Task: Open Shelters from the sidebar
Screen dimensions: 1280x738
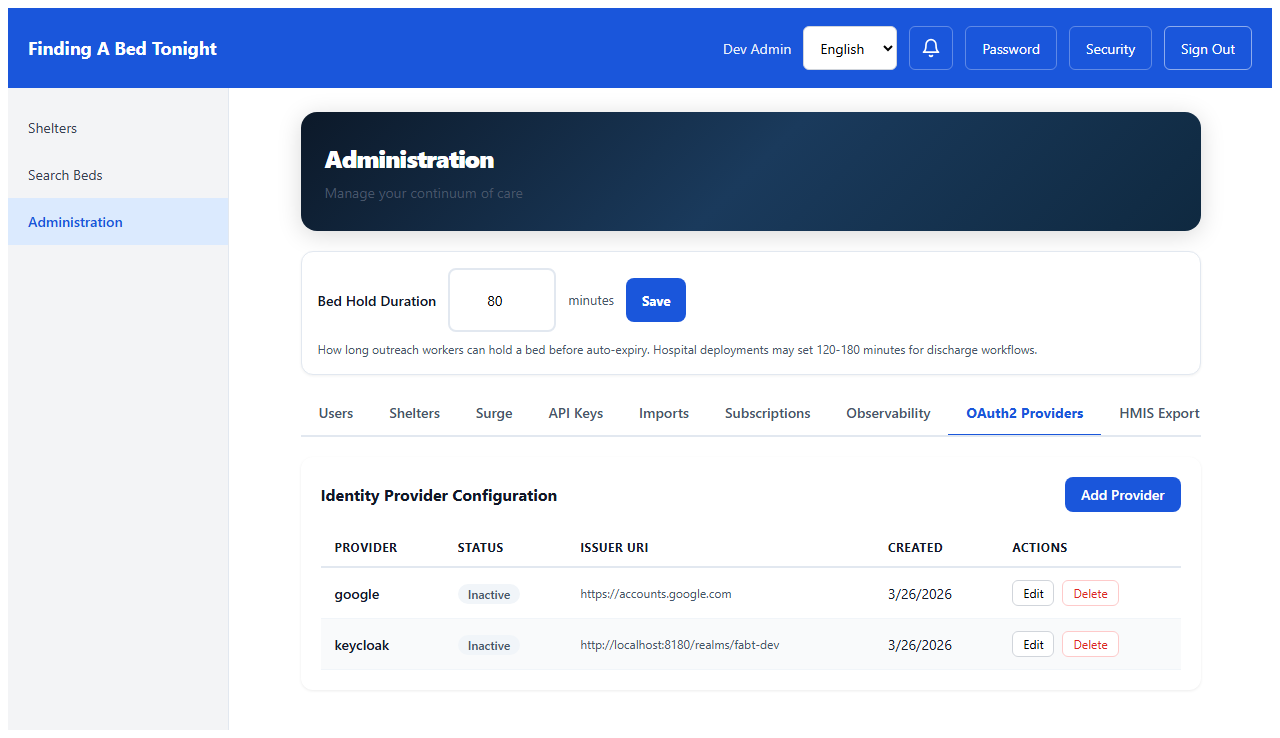Action: click(x=52, y=127)
